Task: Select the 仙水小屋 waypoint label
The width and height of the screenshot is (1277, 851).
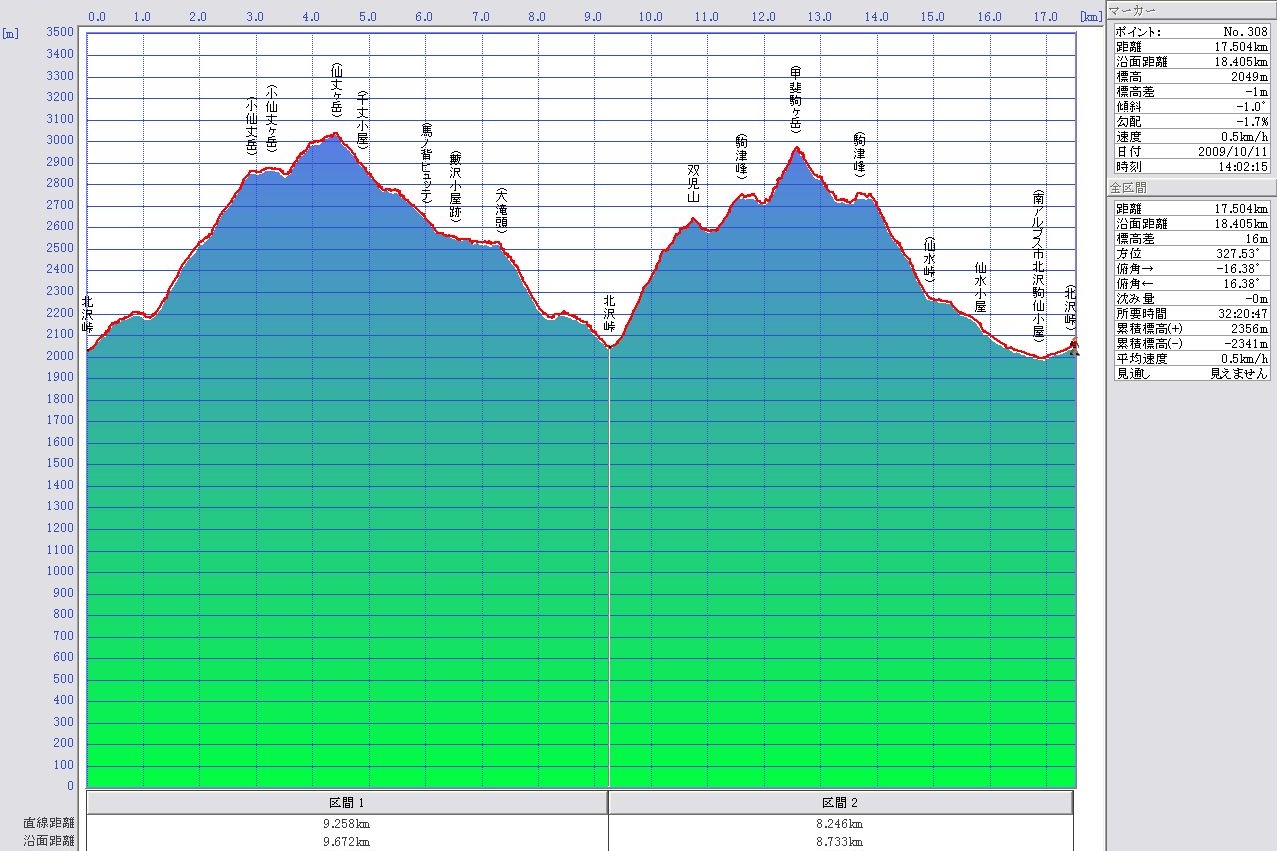Action: tap(981, 287)
